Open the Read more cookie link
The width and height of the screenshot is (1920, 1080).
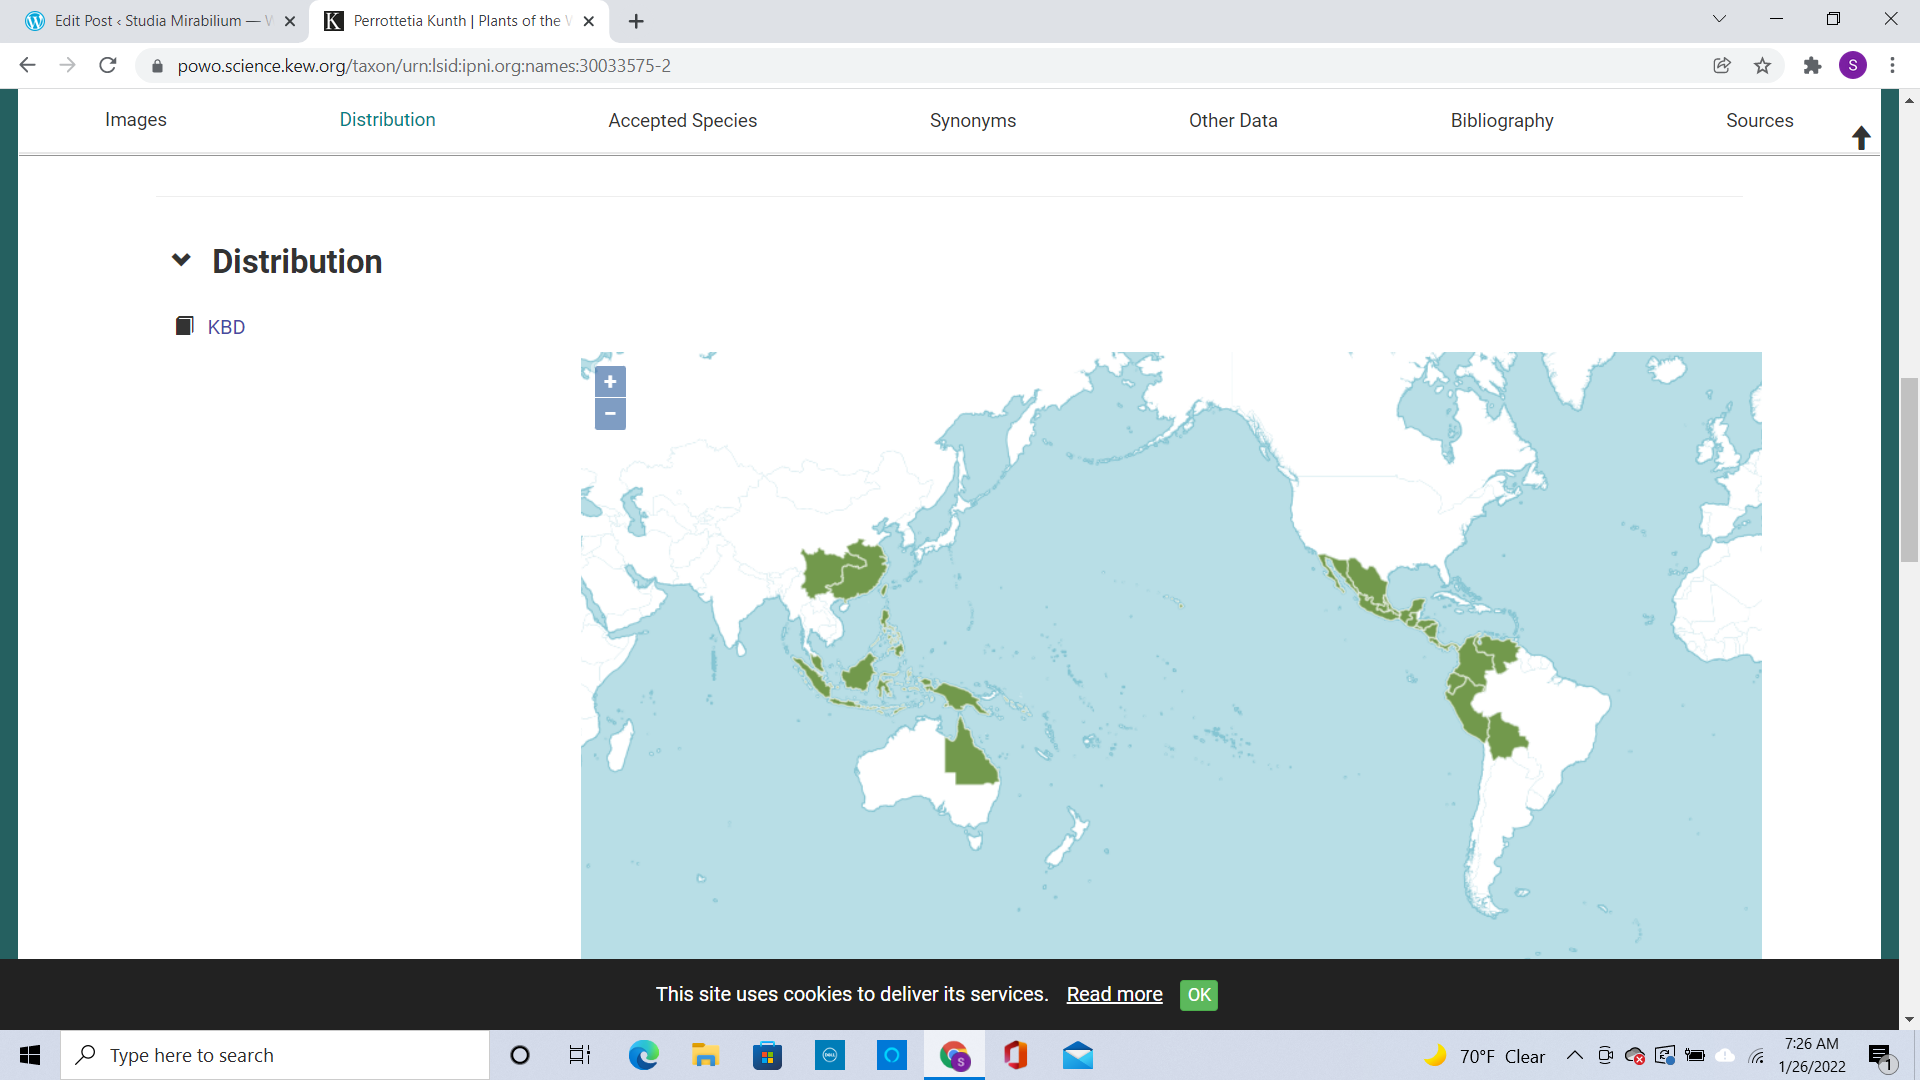click(1114, 994)
